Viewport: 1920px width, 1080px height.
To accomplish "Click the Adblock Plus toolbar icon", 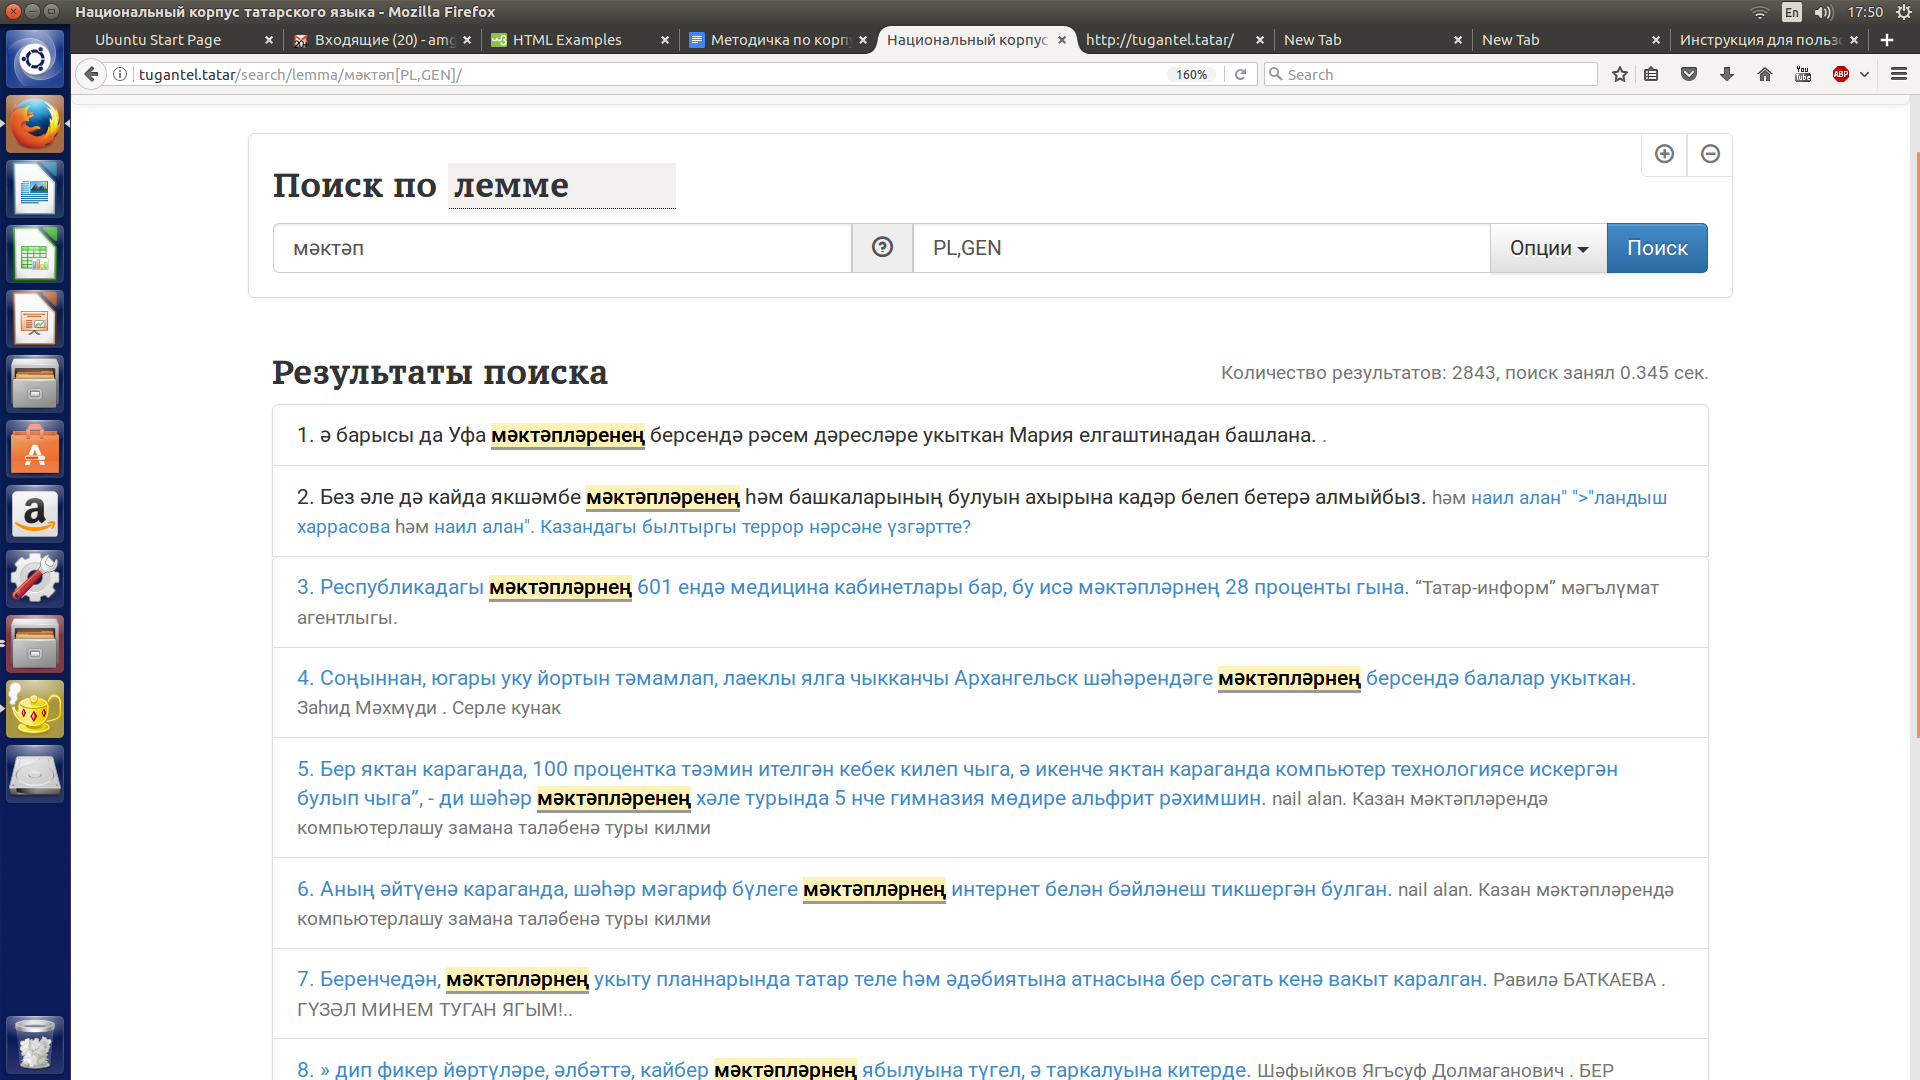I will 1840,74.
